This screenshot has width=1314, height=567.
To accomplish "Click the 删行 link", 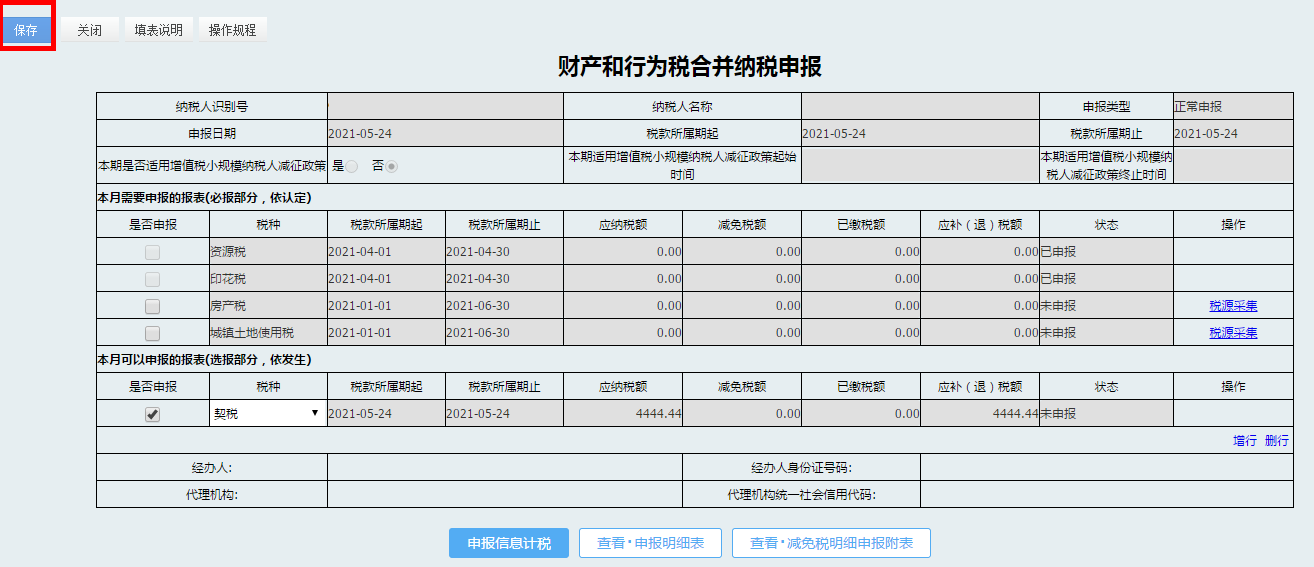I will point(1277,441).
